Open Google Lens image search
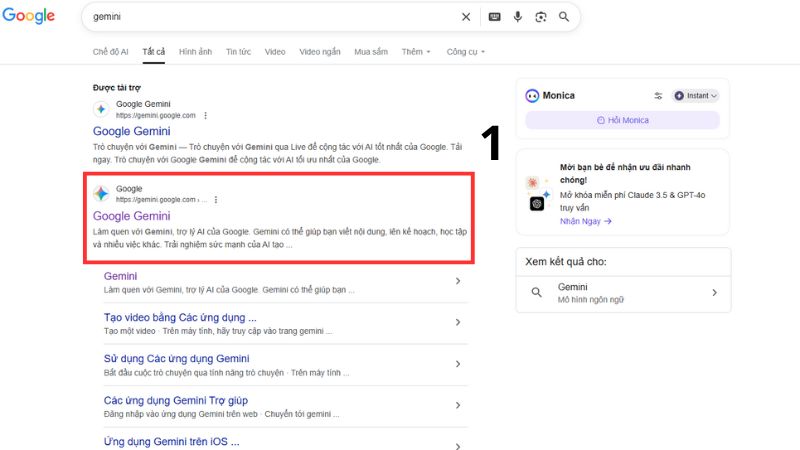 (541, 17)
